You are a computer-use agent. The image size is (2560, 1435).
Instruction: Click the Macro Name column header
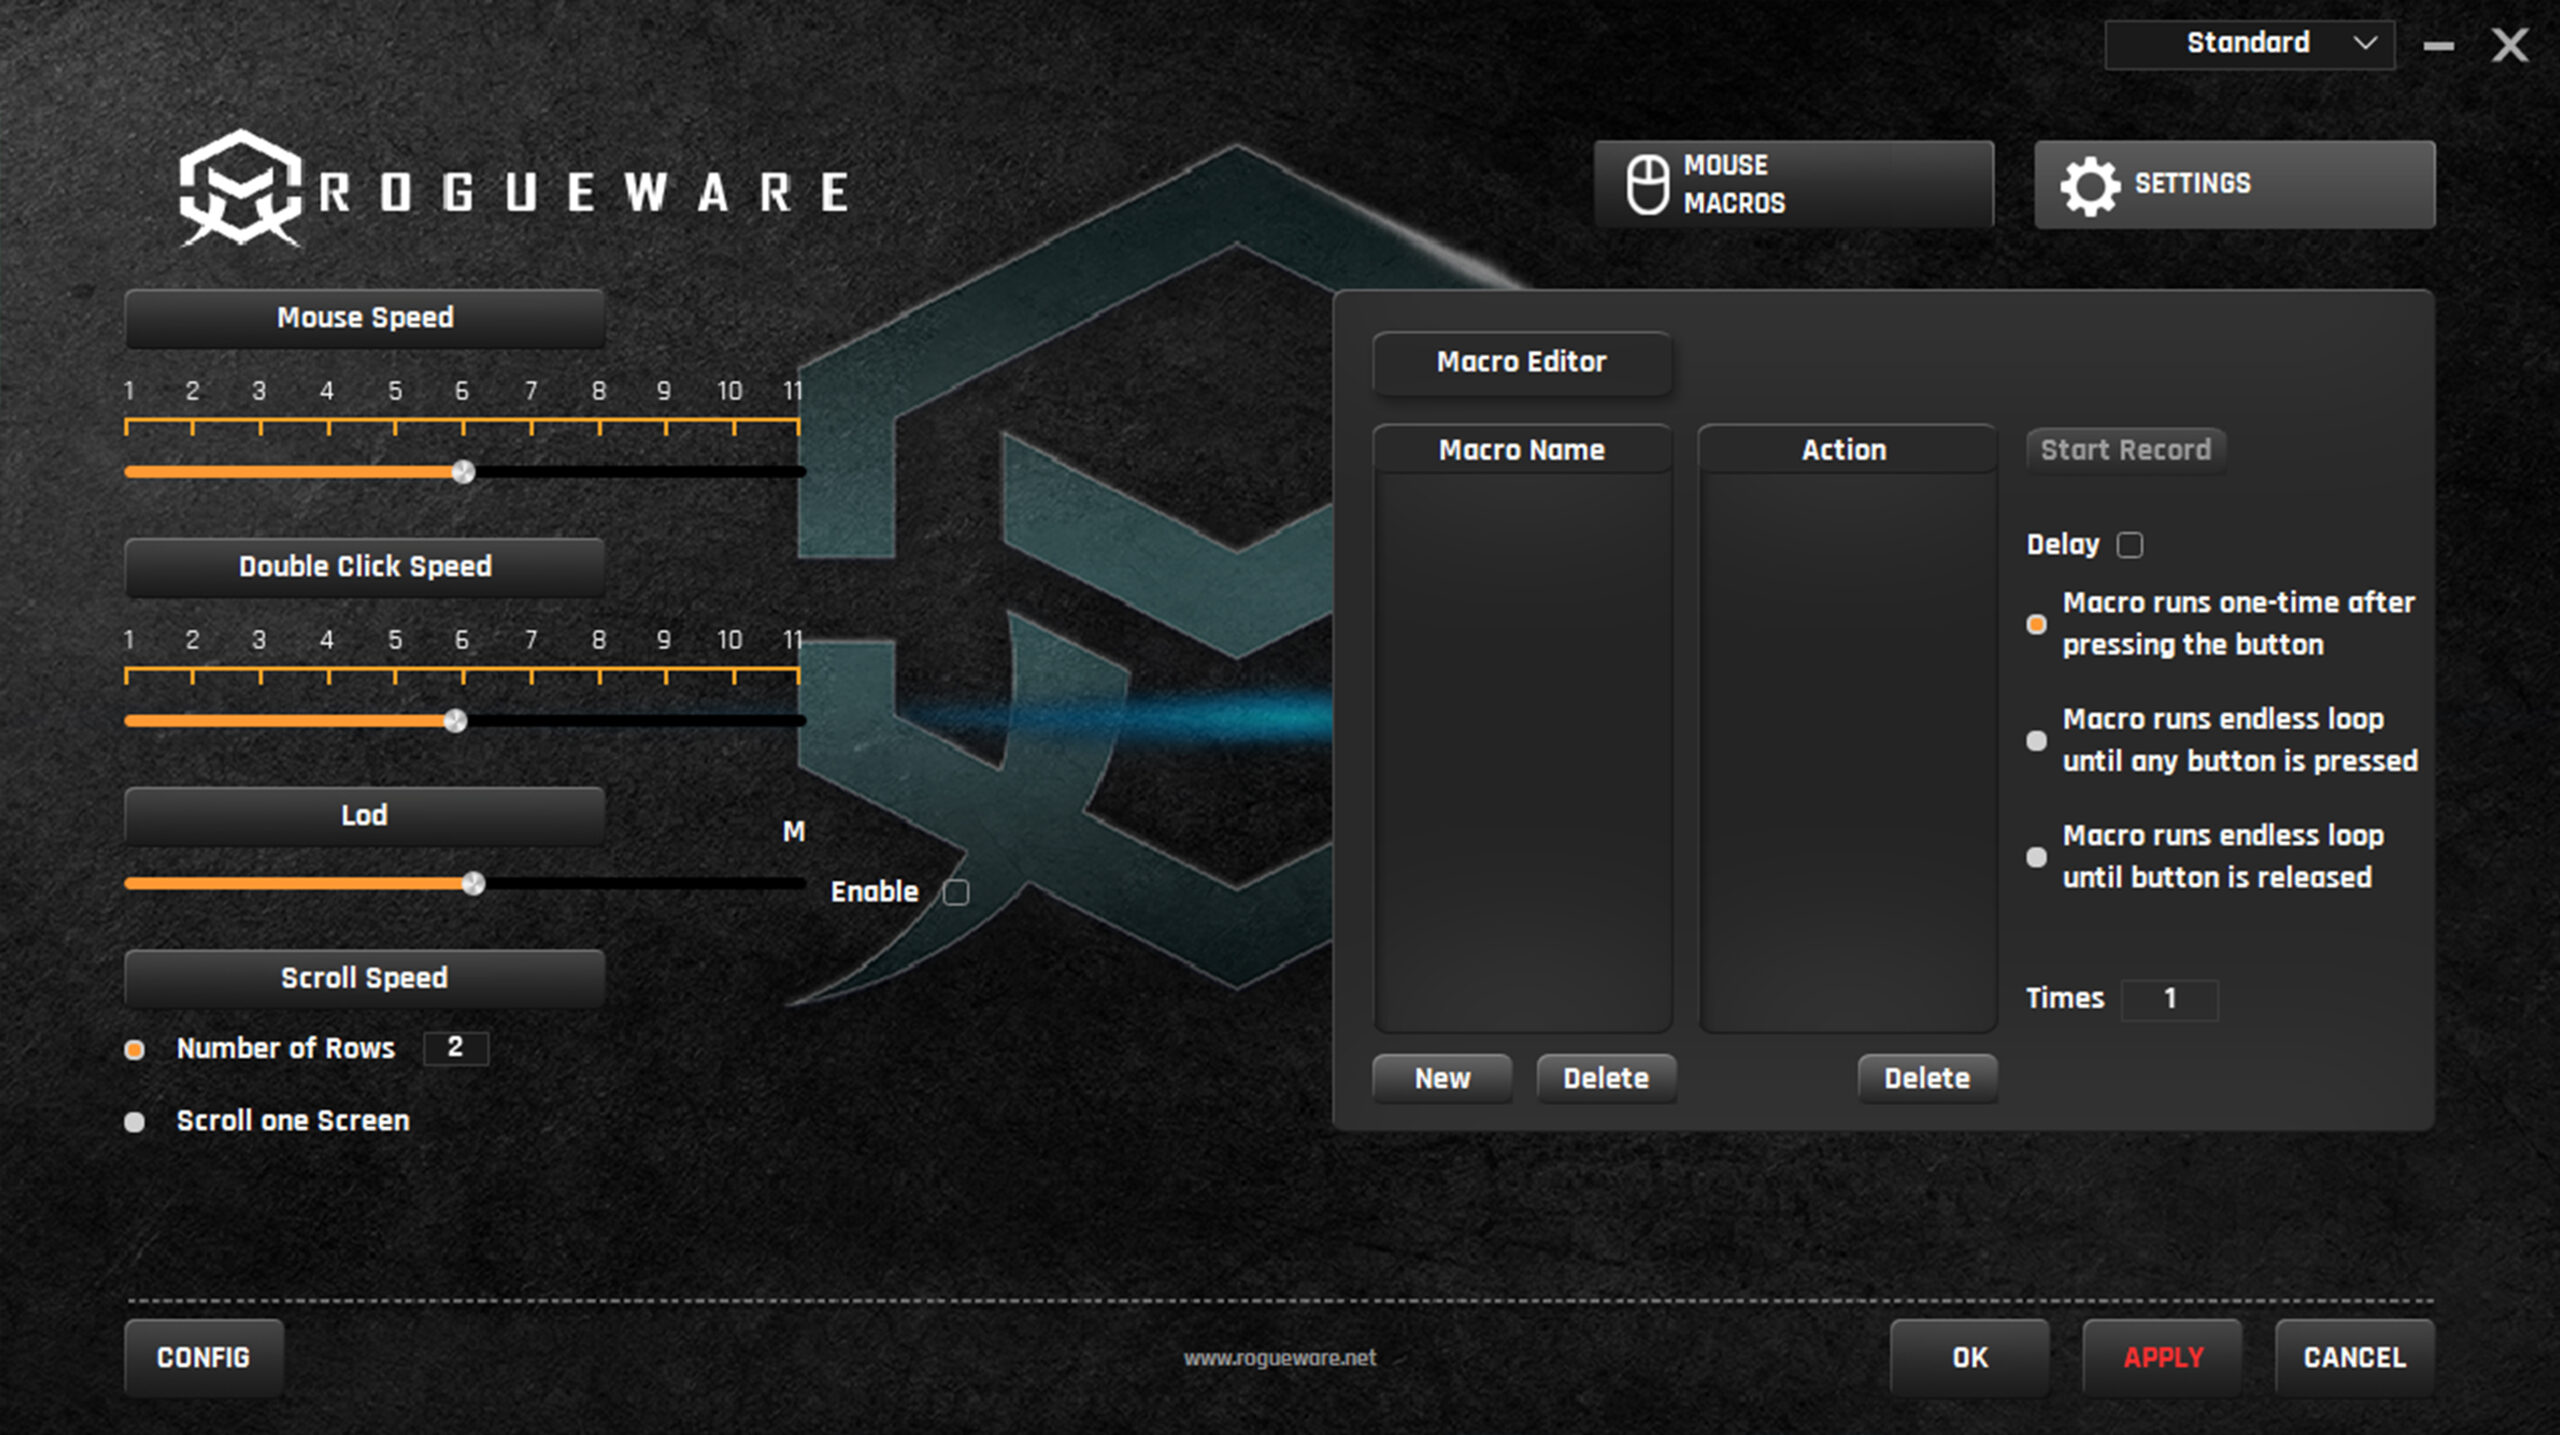coord(1522,450)
